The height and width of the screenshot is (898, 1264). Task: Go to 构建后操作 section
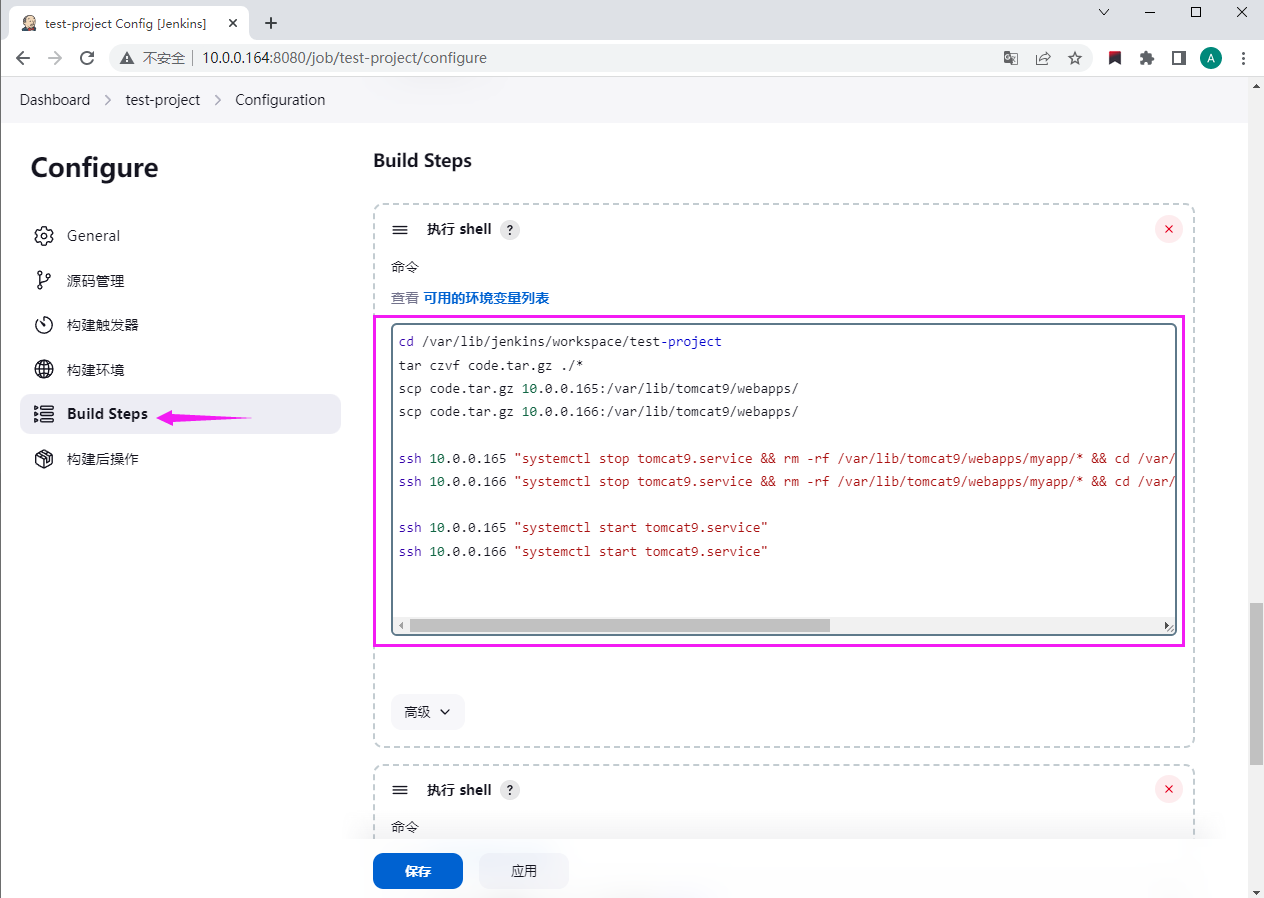pyautogui.click(x=180, y=459)
